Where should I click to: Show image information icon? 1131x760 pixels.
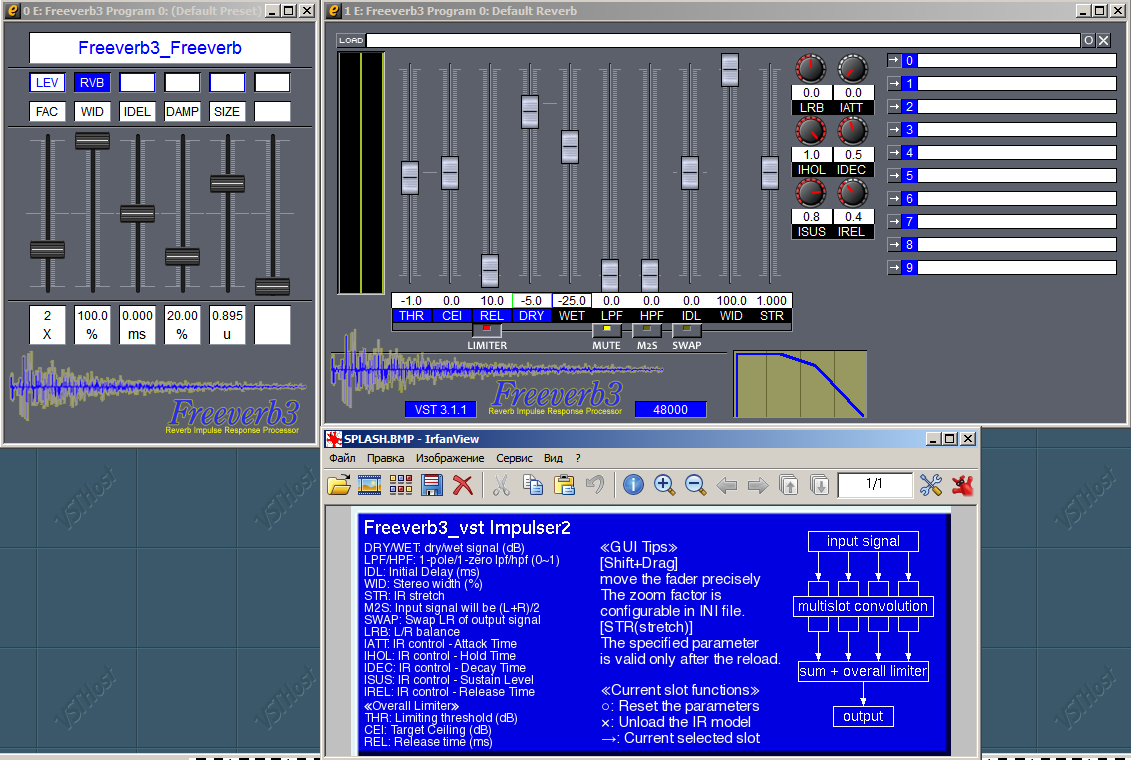[x=633, y=485]
